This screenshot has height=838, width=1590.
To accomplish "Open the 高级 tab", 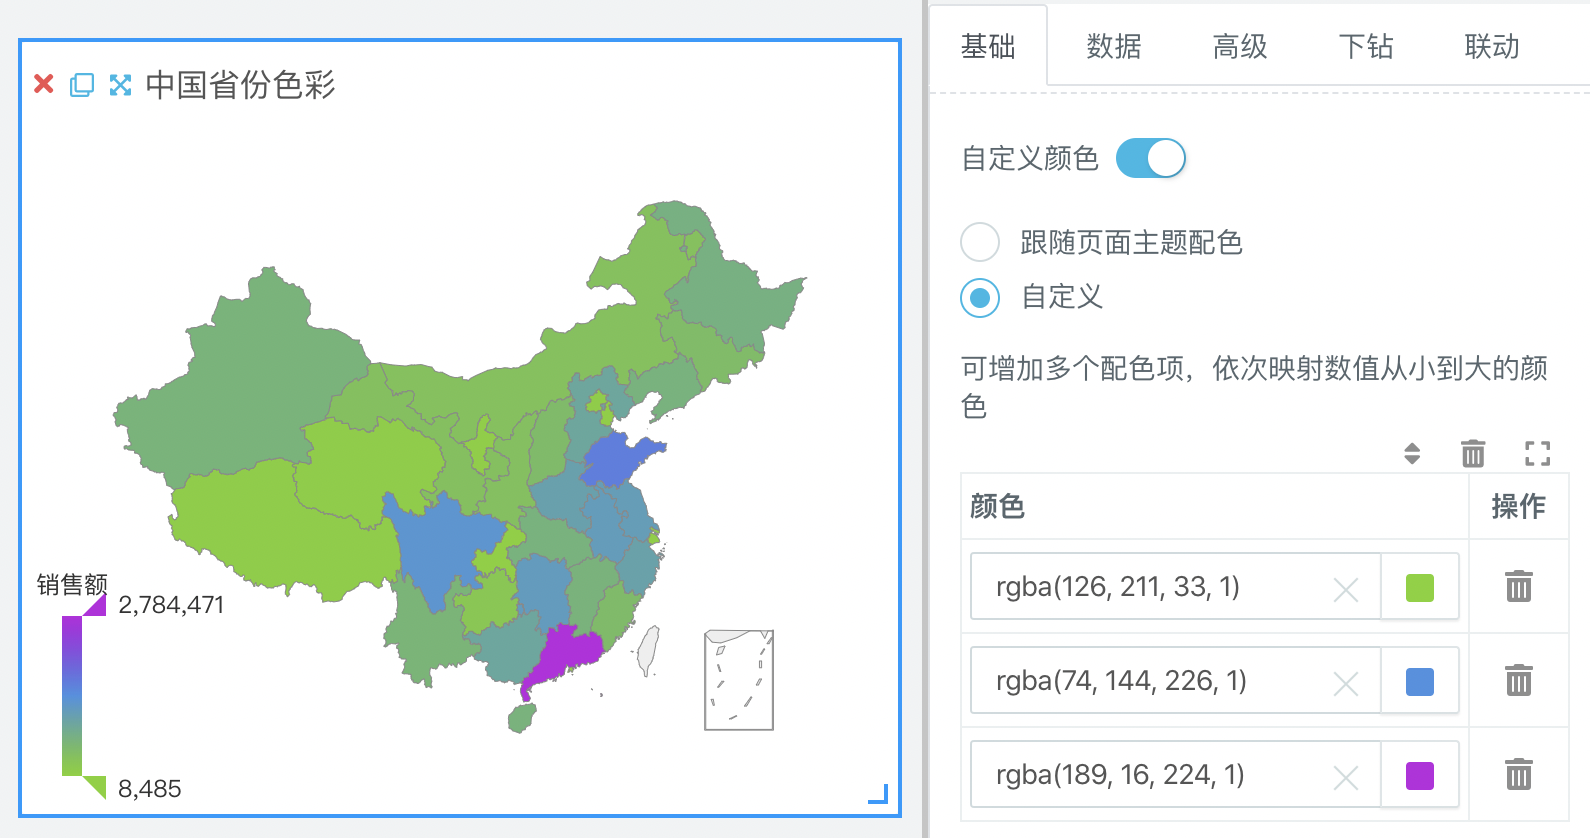I will 1240,46.
